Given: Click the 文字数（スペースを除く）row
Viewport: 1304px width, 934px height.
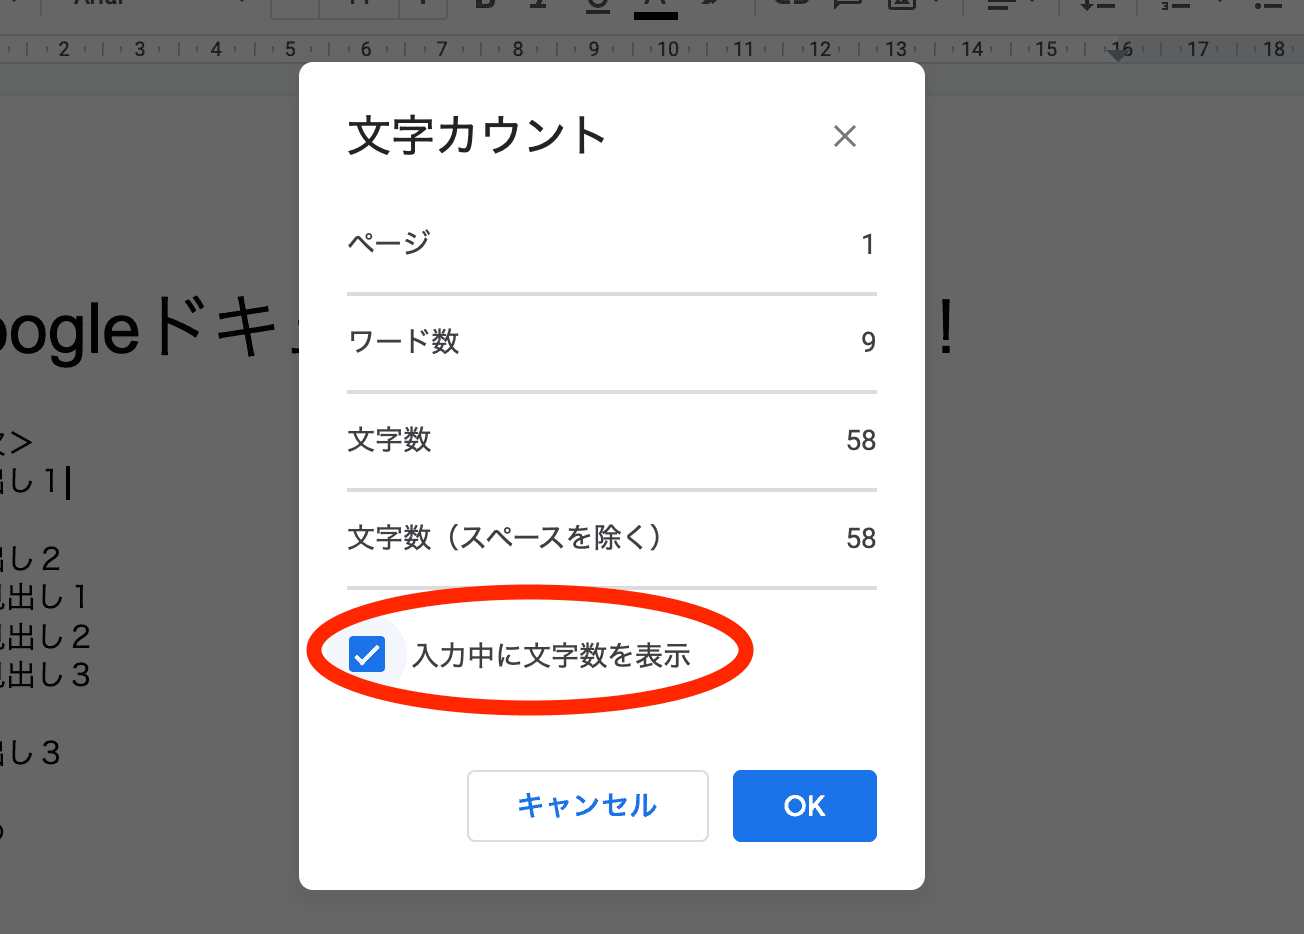Looking at the screenshot, I should (x=612, y=538).
